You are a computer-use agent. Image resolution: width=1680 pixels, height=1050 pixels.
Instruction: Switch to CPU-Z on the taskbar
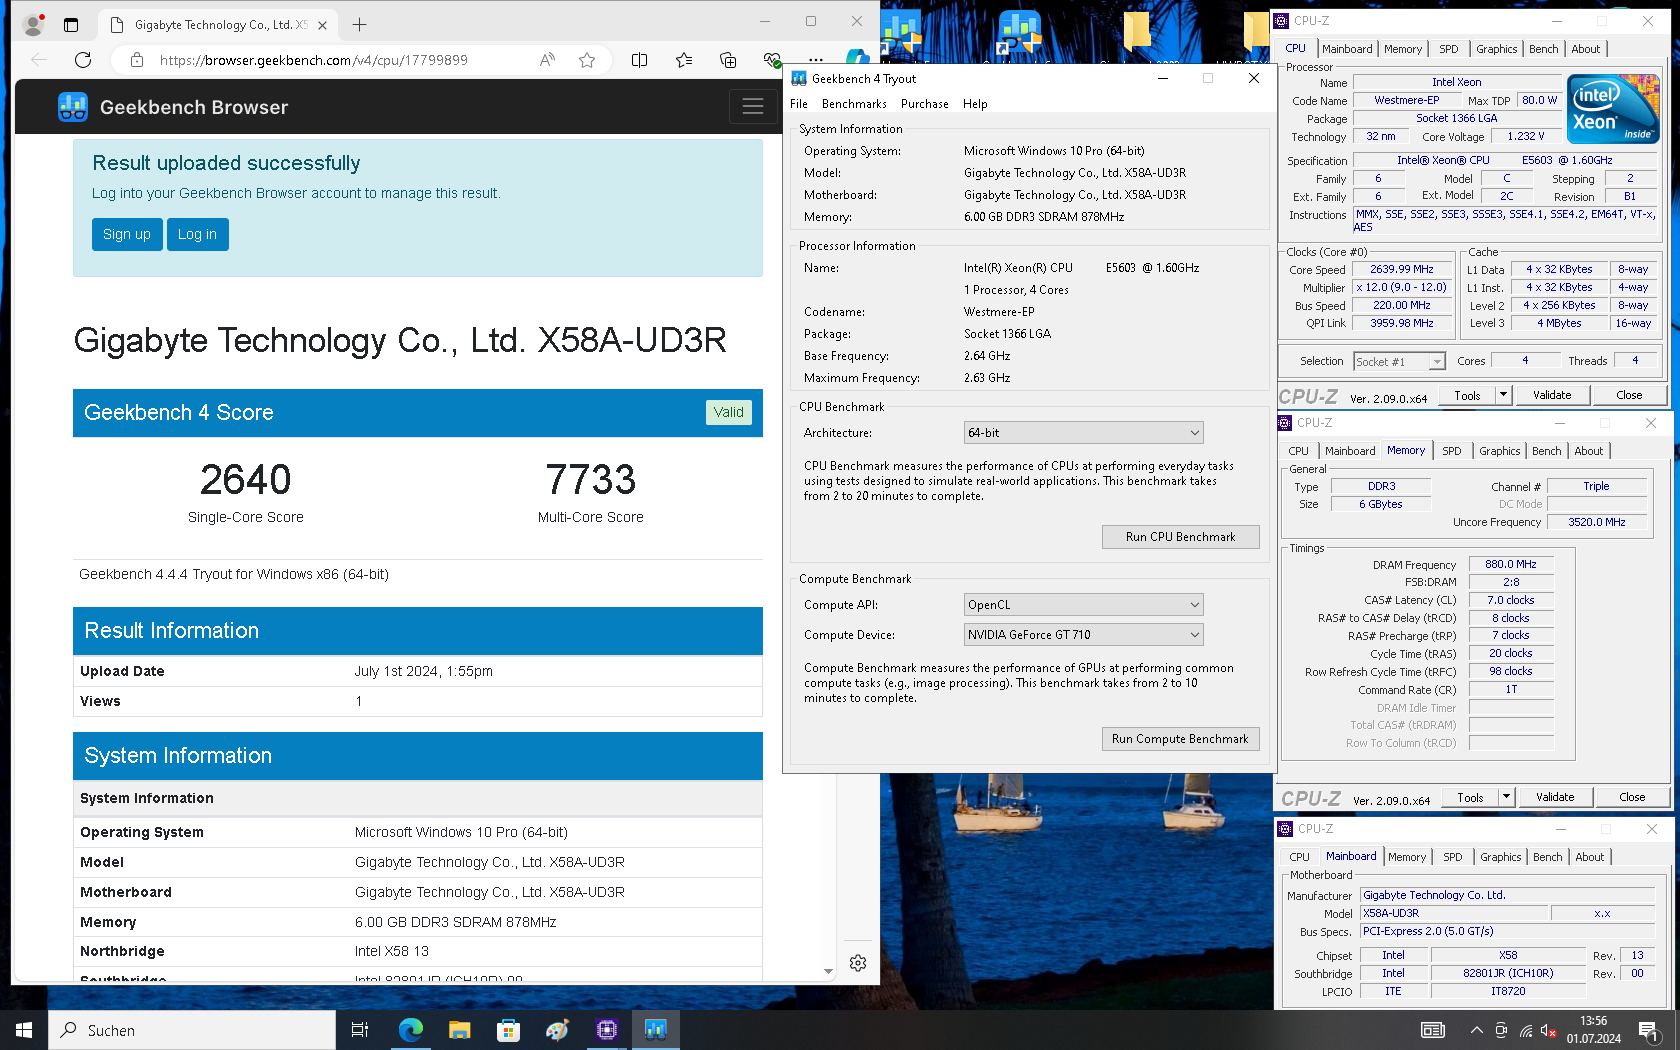click(x=606, y=1030)
